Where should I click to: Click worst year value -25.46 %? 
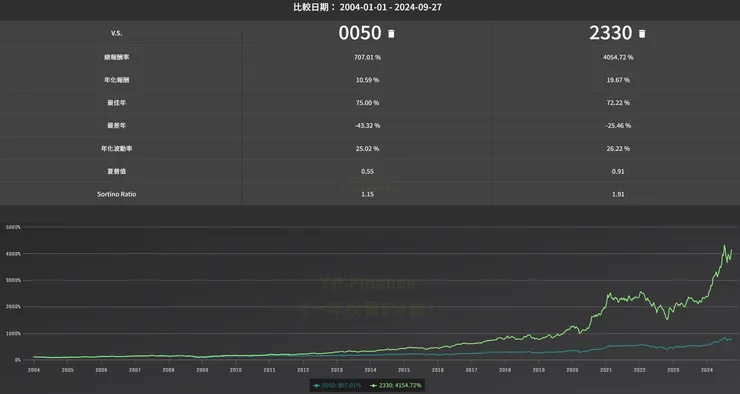point(618,126)
